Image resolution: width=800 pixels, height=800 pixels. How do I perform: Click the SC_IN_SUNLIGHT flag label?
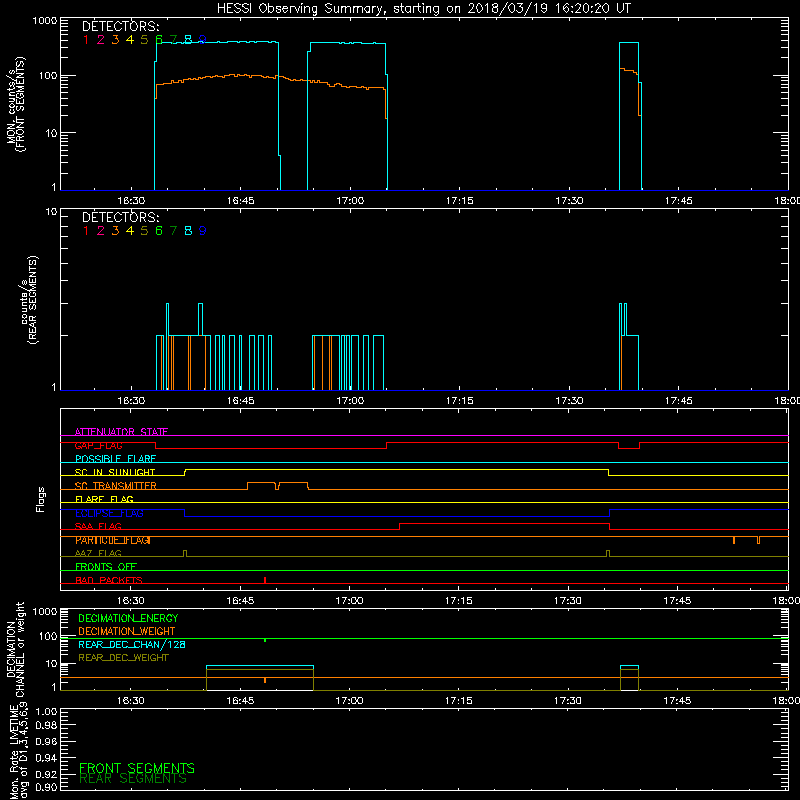pyautogui.click(x=115, y=472)
